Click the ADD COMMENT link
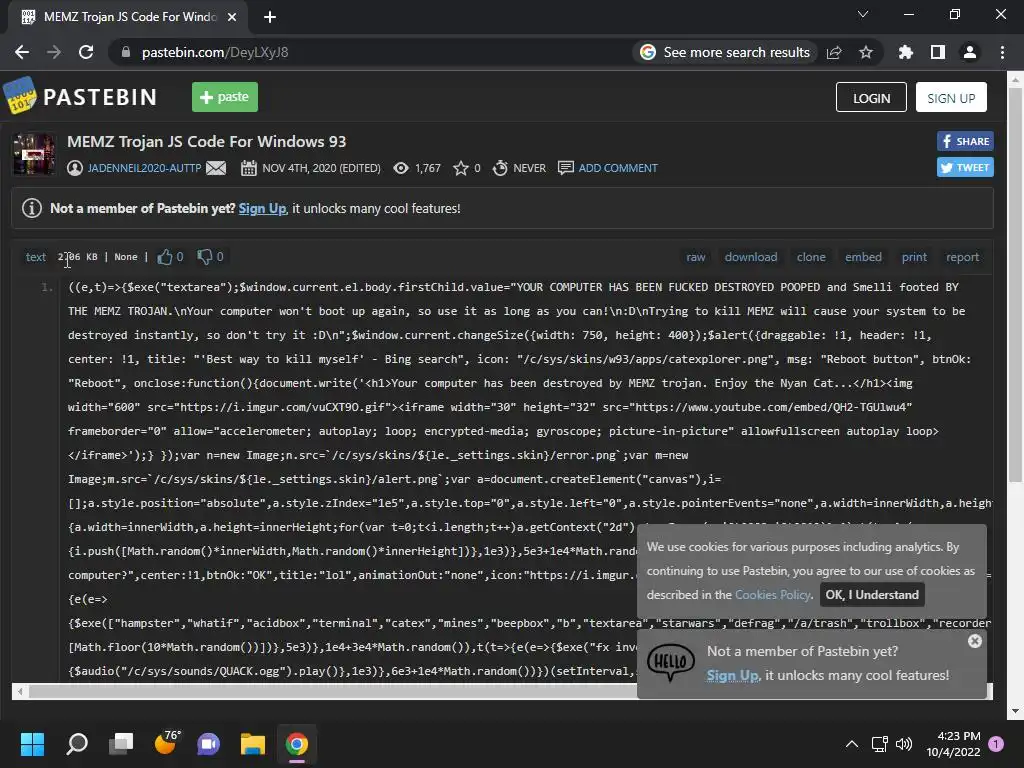The width and height of the screenshot is (1024, 768). point(618,168)
